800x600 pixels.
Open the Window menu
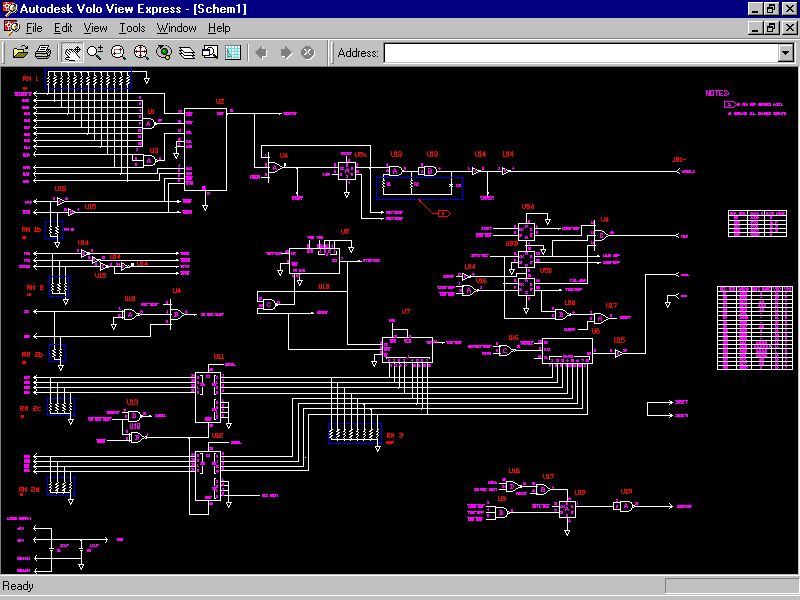[177, 28]
